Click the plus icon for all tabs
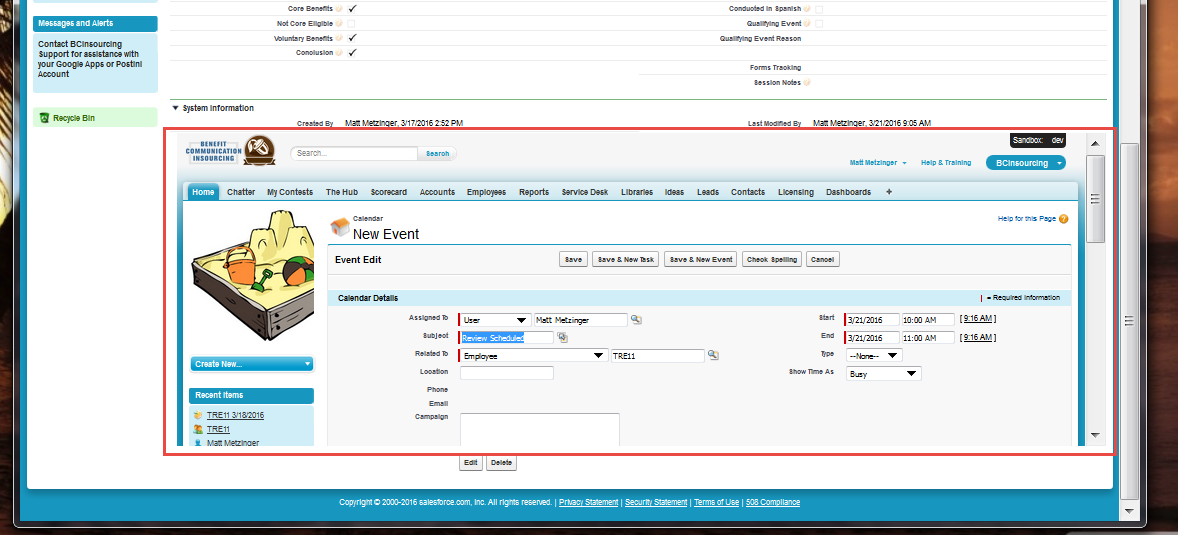The height and width of the screenshot is (535, 1178). 890,192
